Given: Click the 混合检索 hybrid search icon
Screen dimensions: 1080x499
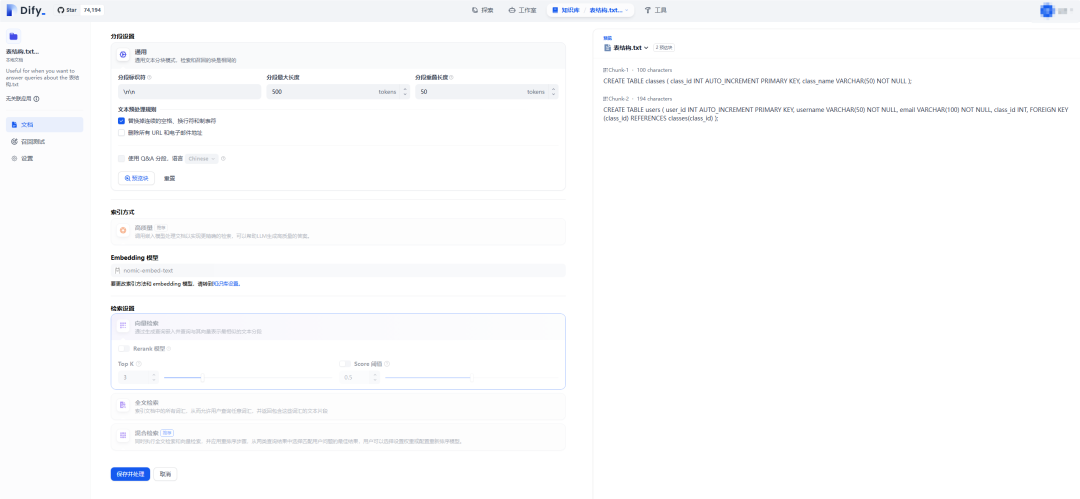Looking at the screenshot, I should 123,436.
